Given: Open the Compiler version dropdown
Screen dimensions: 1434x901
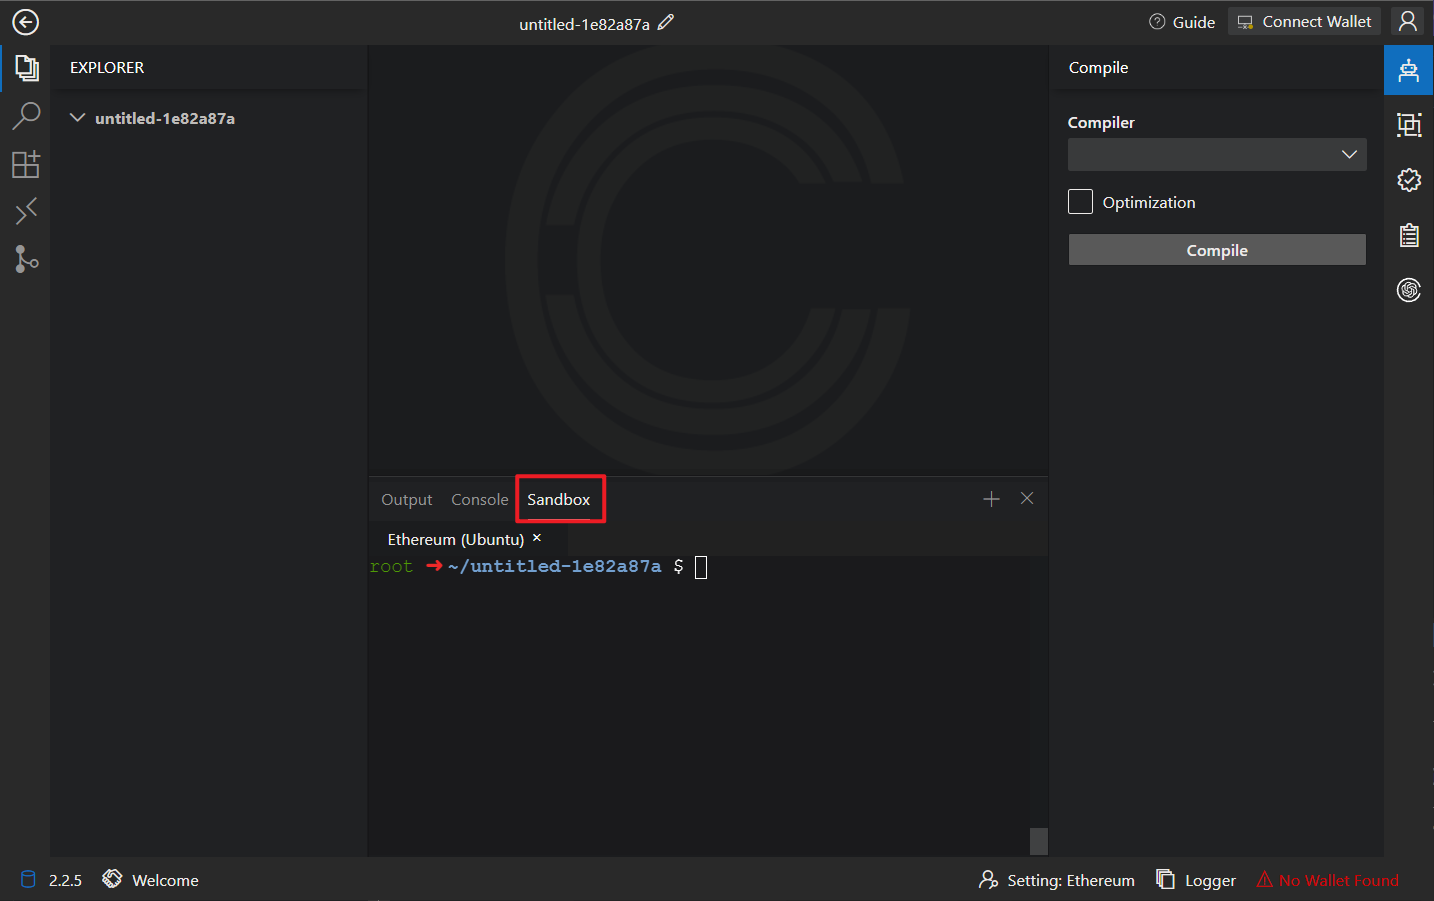Looking at the screenshot, I should tap(1216, 155).
